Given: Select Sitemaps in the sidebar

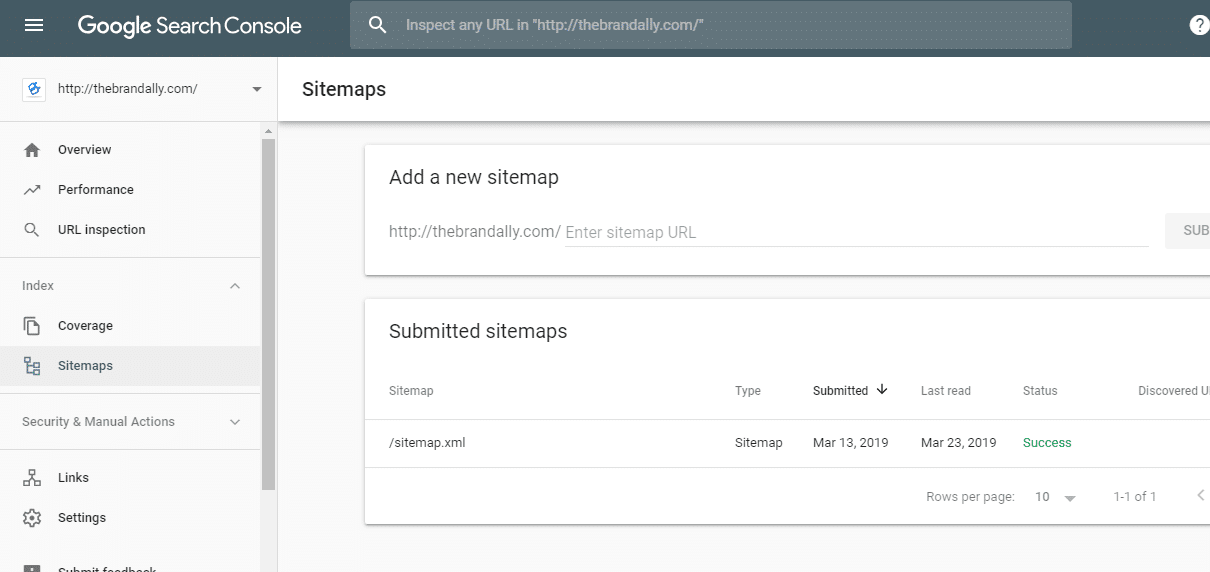Looking at the screenshot, I should click(x=85, y=366).
